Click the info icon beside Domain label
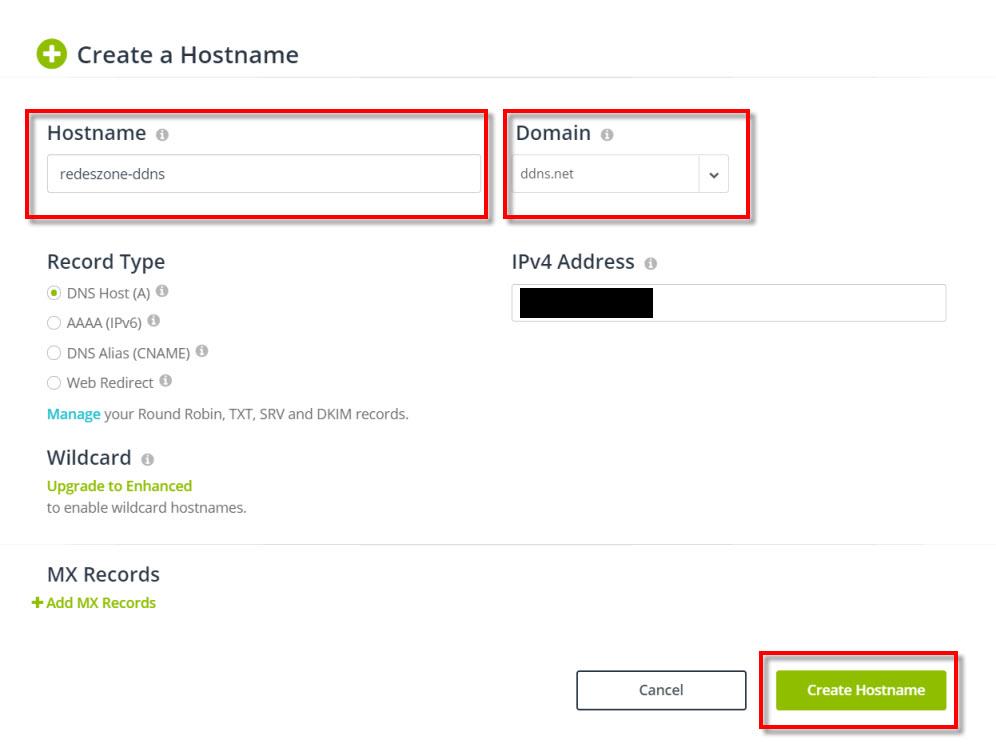Viewport: 996px width, 754px height. click(x=607, y=134)
